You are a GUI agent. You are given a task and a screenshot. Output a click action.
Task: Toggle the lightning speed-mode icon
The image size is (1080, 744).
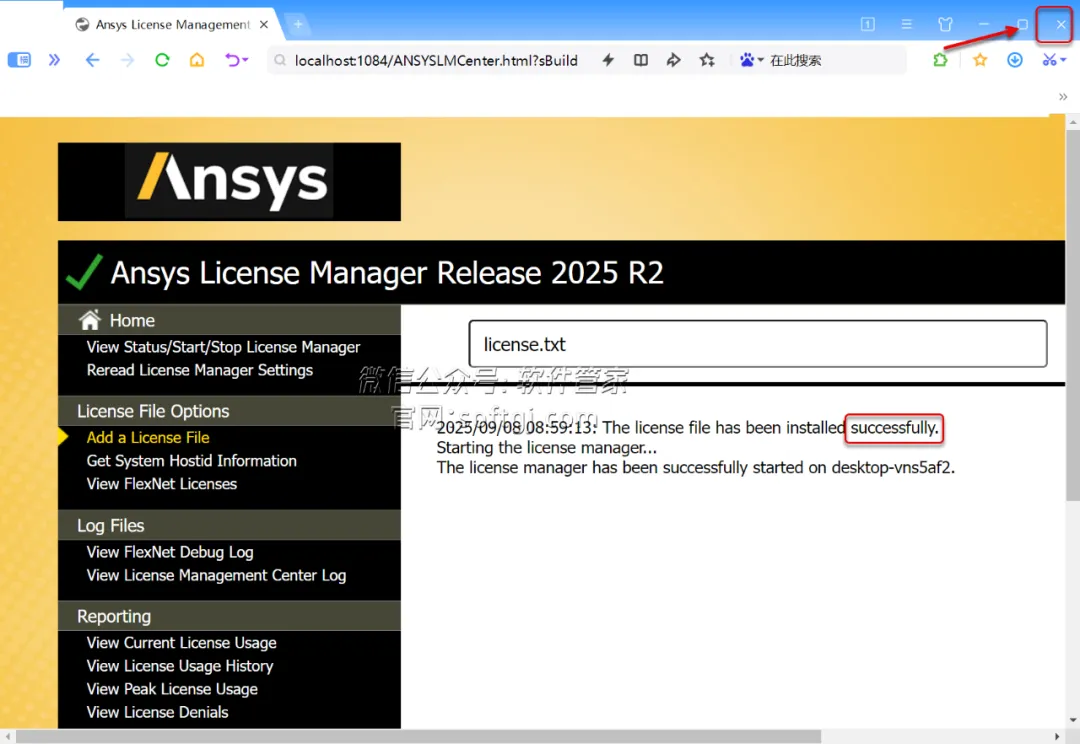coord(608,60)
